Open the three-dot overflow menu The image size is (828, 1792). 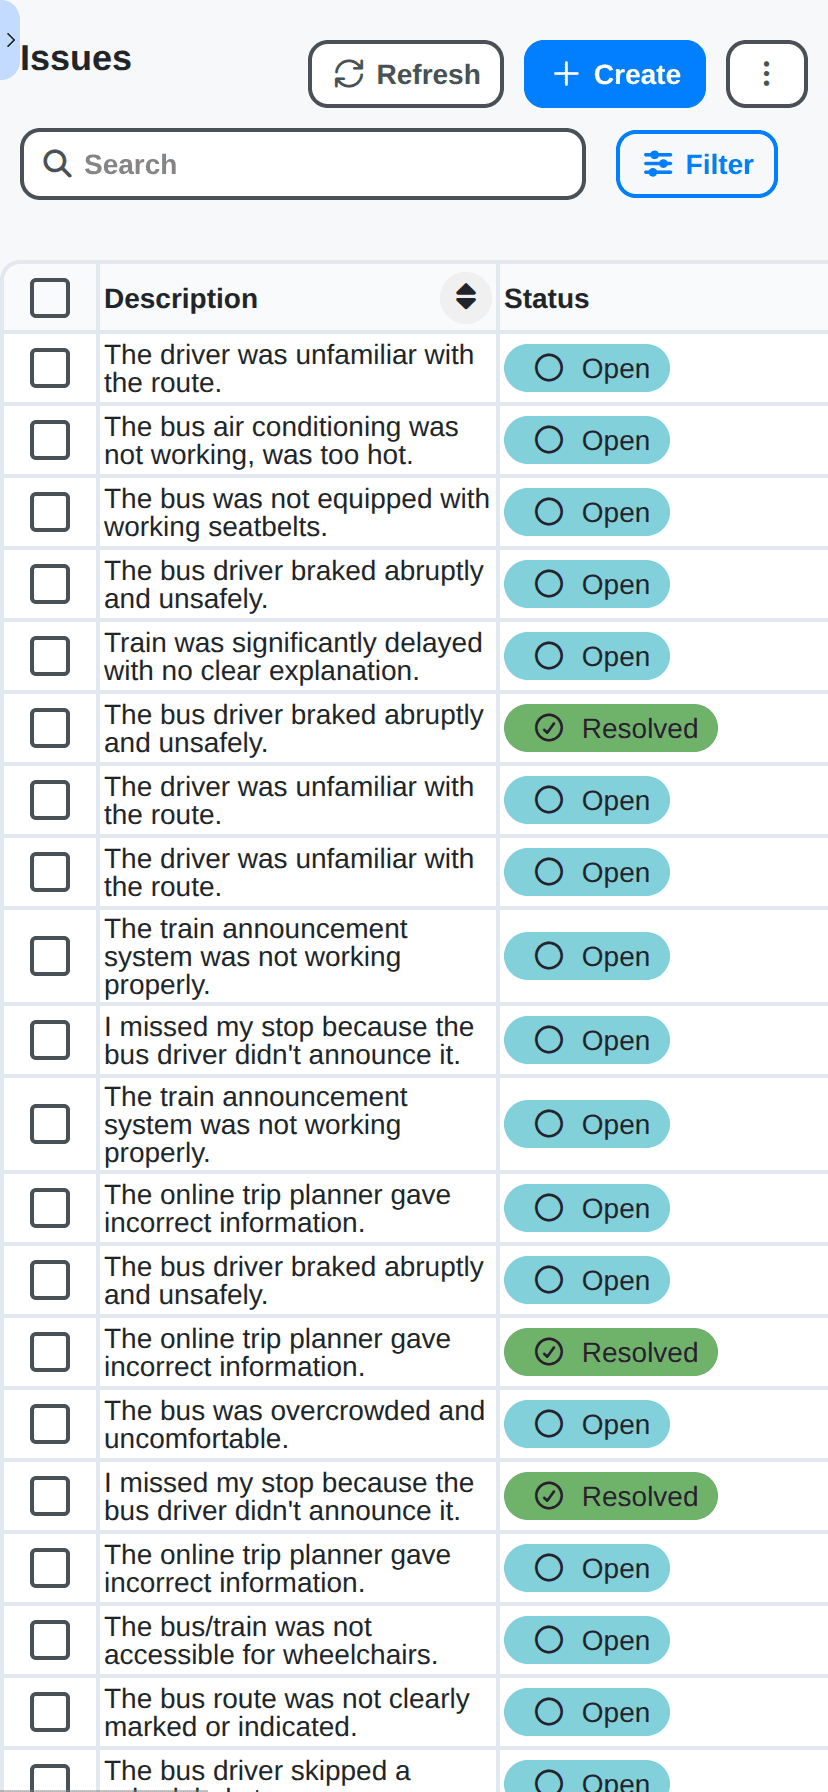[766, 73]
